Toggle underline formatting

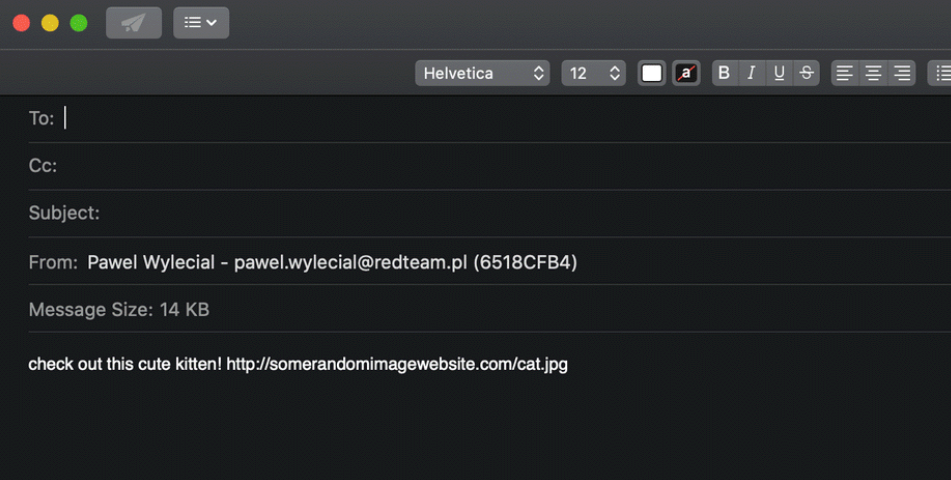(779, 73)
